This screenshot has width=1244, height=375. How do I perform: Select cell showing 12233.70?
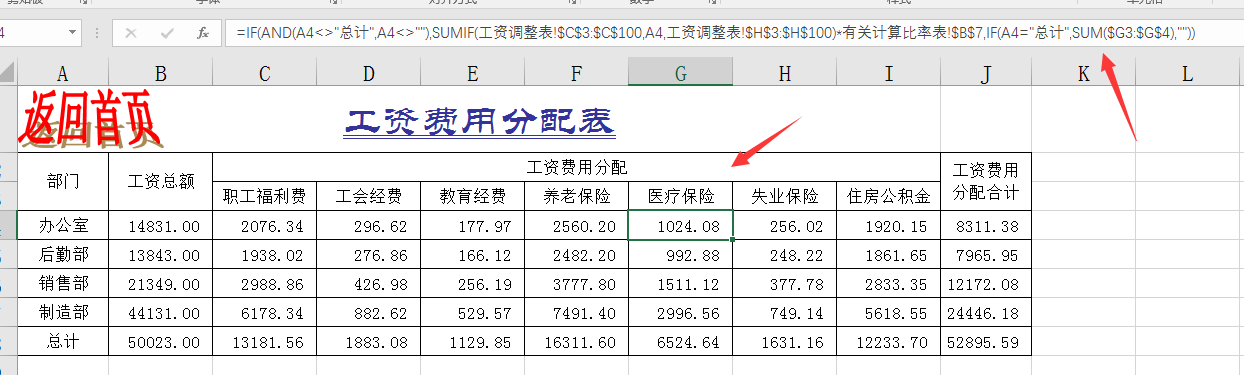tap(888, 341)
